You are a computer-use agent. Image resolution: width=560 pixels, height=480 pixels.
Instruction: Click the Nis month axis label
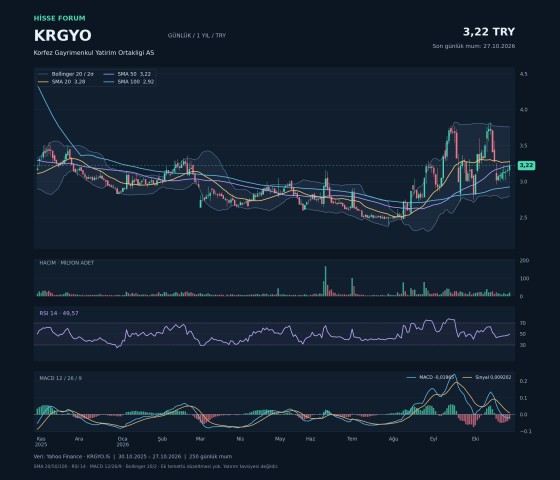pos(240,439)
